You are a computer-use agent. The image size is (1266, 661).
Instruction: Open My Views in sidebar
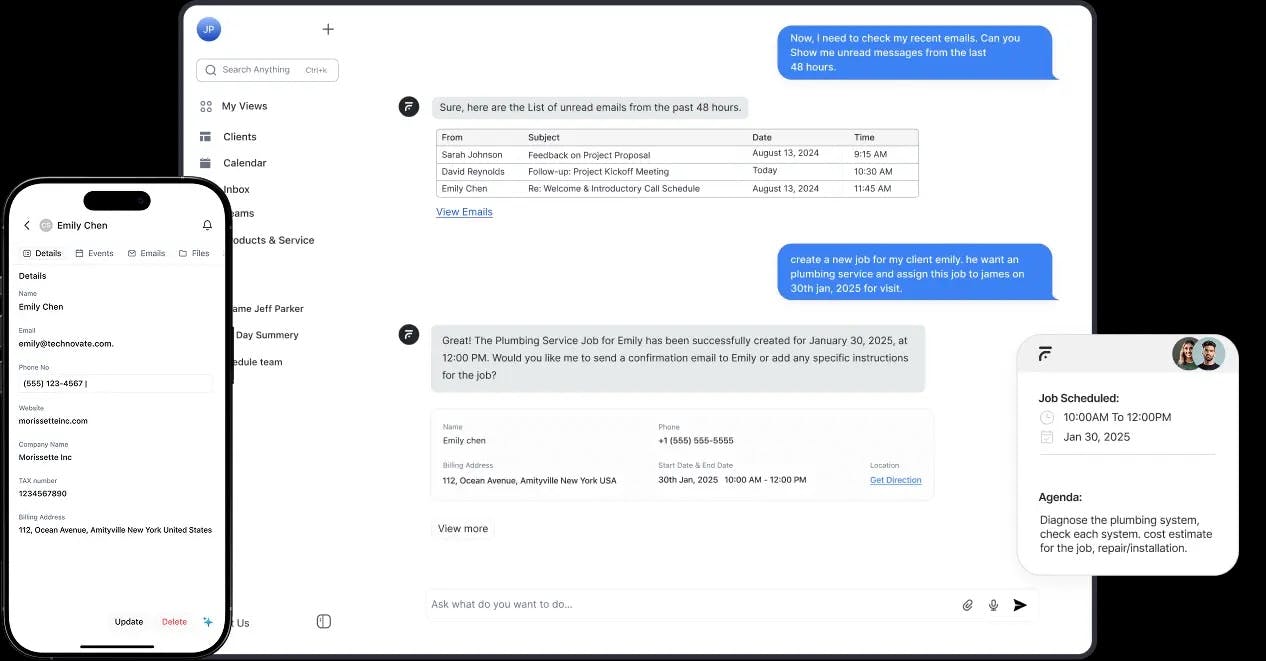click(244, 106)
